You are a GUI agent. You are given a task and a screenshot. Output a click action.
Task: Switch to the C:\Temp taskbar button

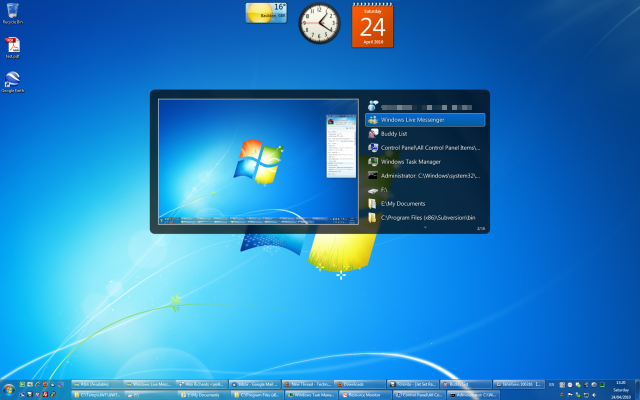point(97,395)
